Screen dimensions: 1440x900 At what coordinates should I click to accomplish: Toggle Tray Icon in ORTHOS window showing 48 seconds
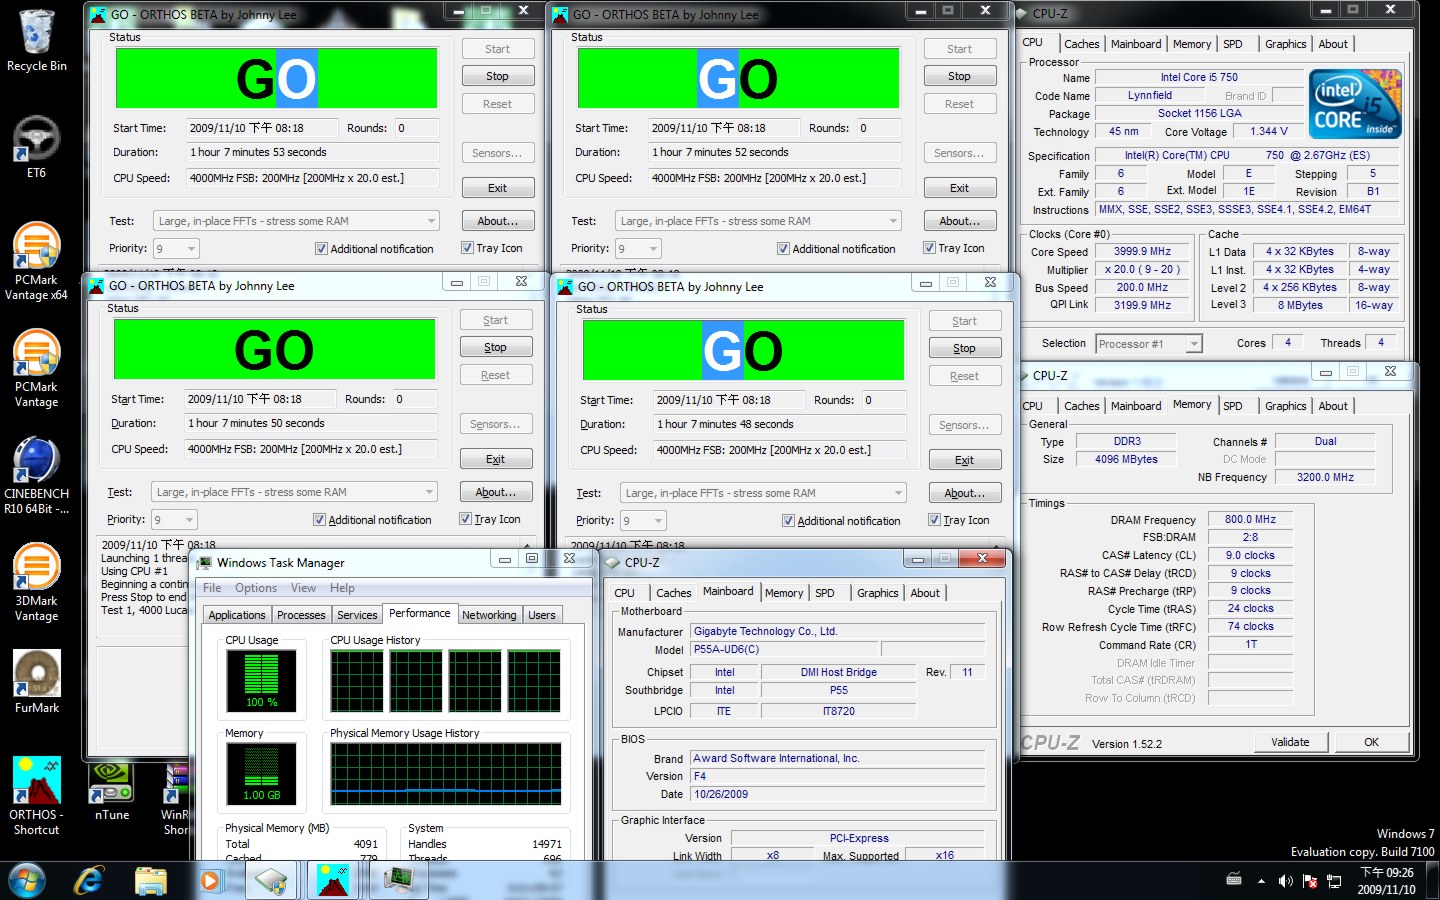pos(934,520)
